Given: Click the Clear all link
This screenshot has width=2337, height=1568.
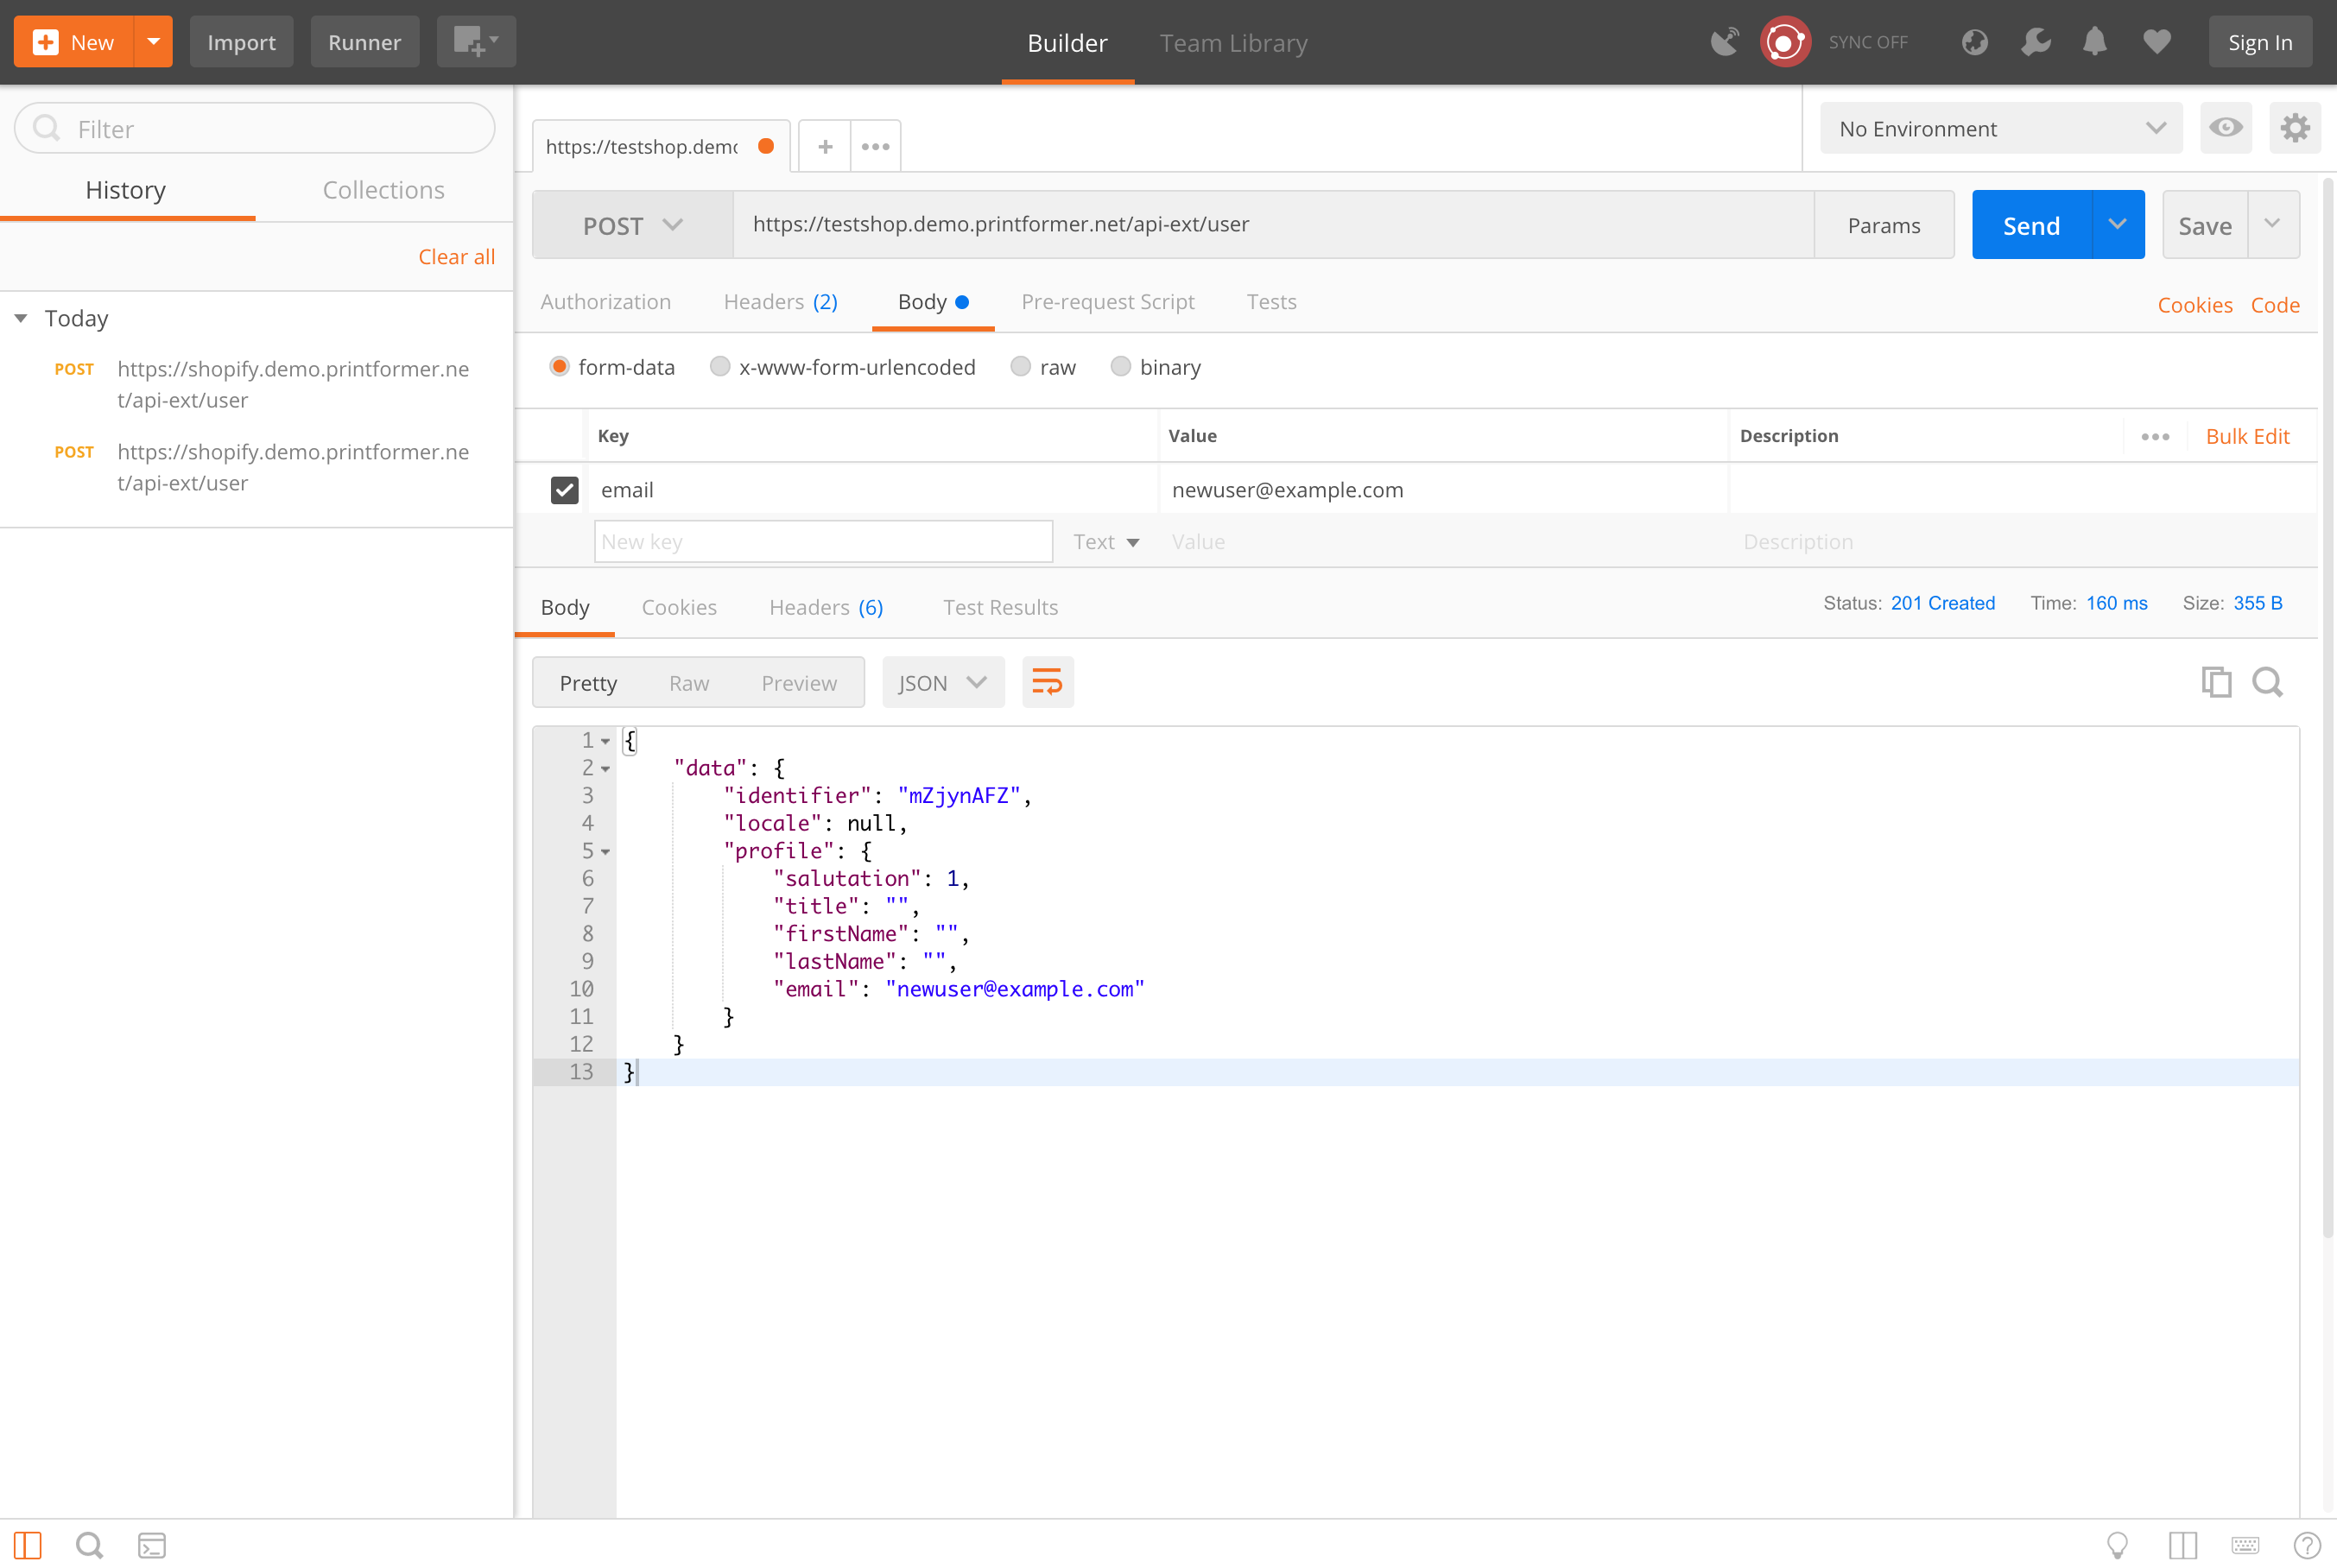Looking at the screenshot, I should point(456,257).
